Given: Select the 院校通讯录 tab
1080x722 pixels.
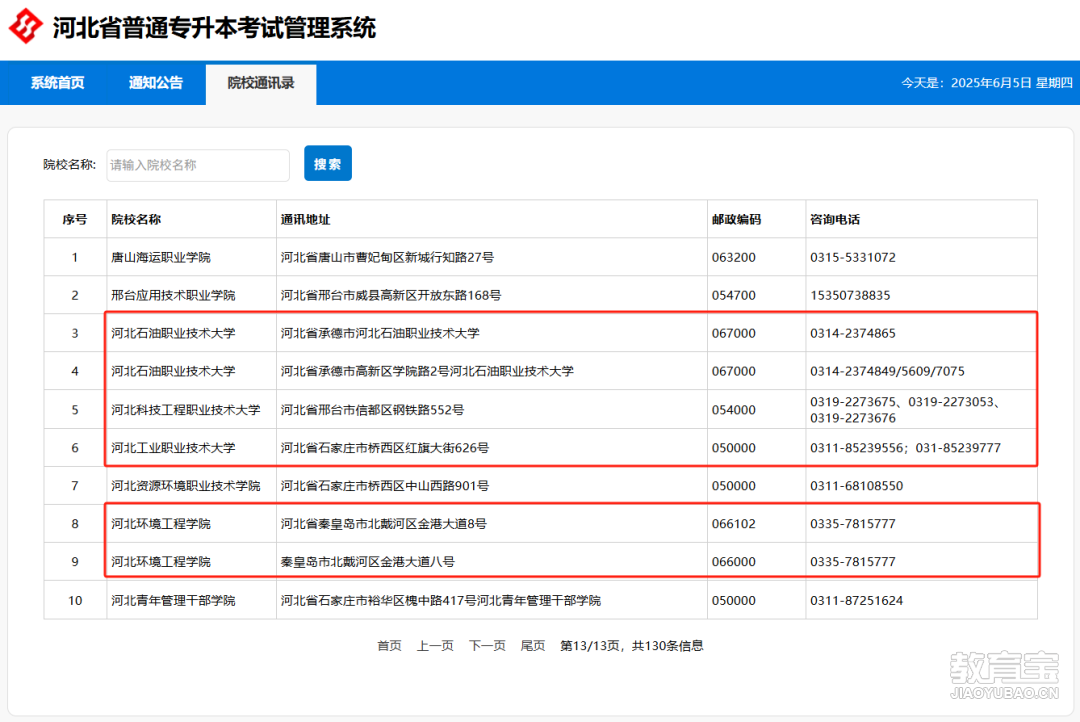Looking at the screenshot, I should pos(261,83).
